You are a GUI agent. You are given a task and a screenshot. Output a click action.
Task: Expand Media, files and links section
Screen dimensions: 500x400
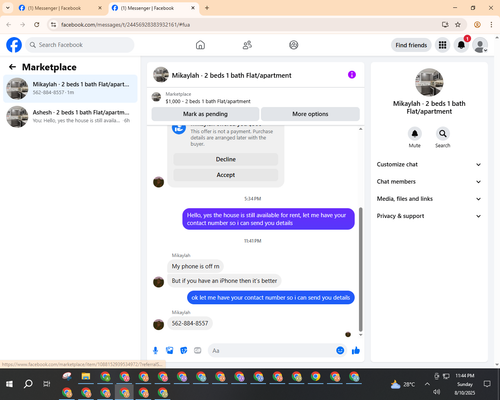(429, 199)
